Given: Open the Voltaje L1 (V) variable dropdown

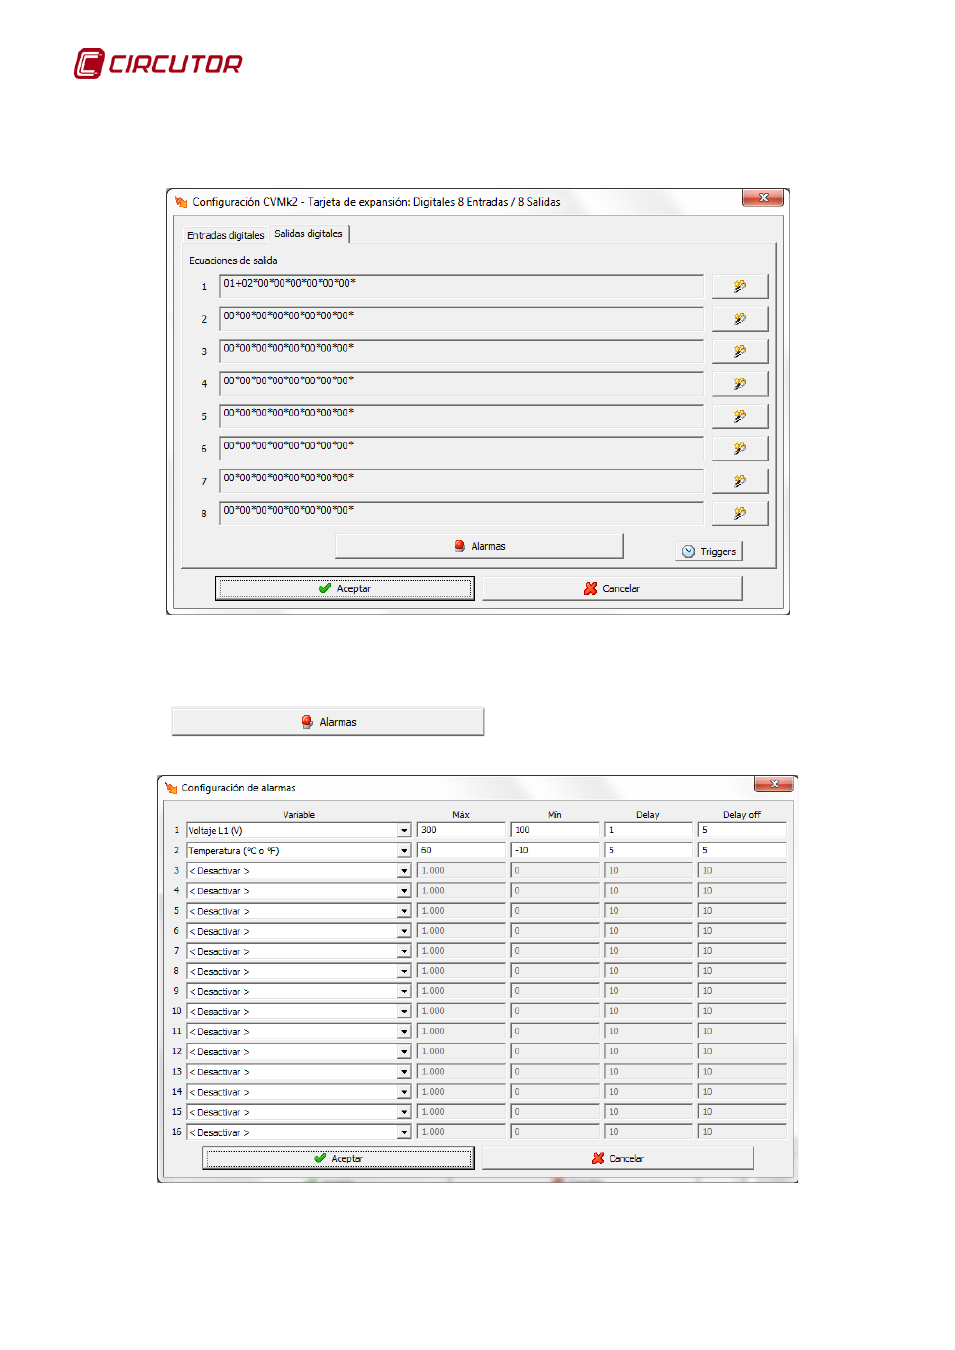Looking at the screenshot, I should click(404, 831).
